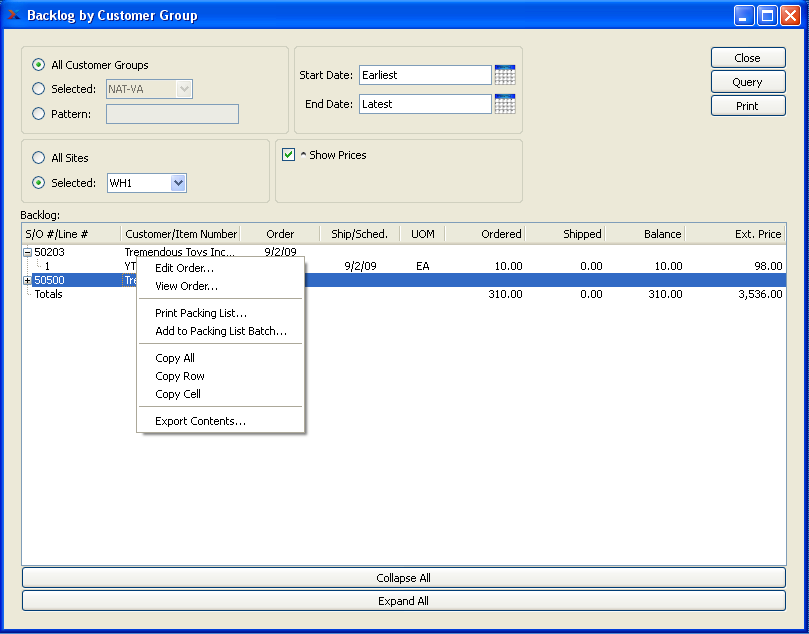The height and width of the screenshot is (634, 809).
Task: Choose Edit Order from context menu
Action: tap(184, 268)
